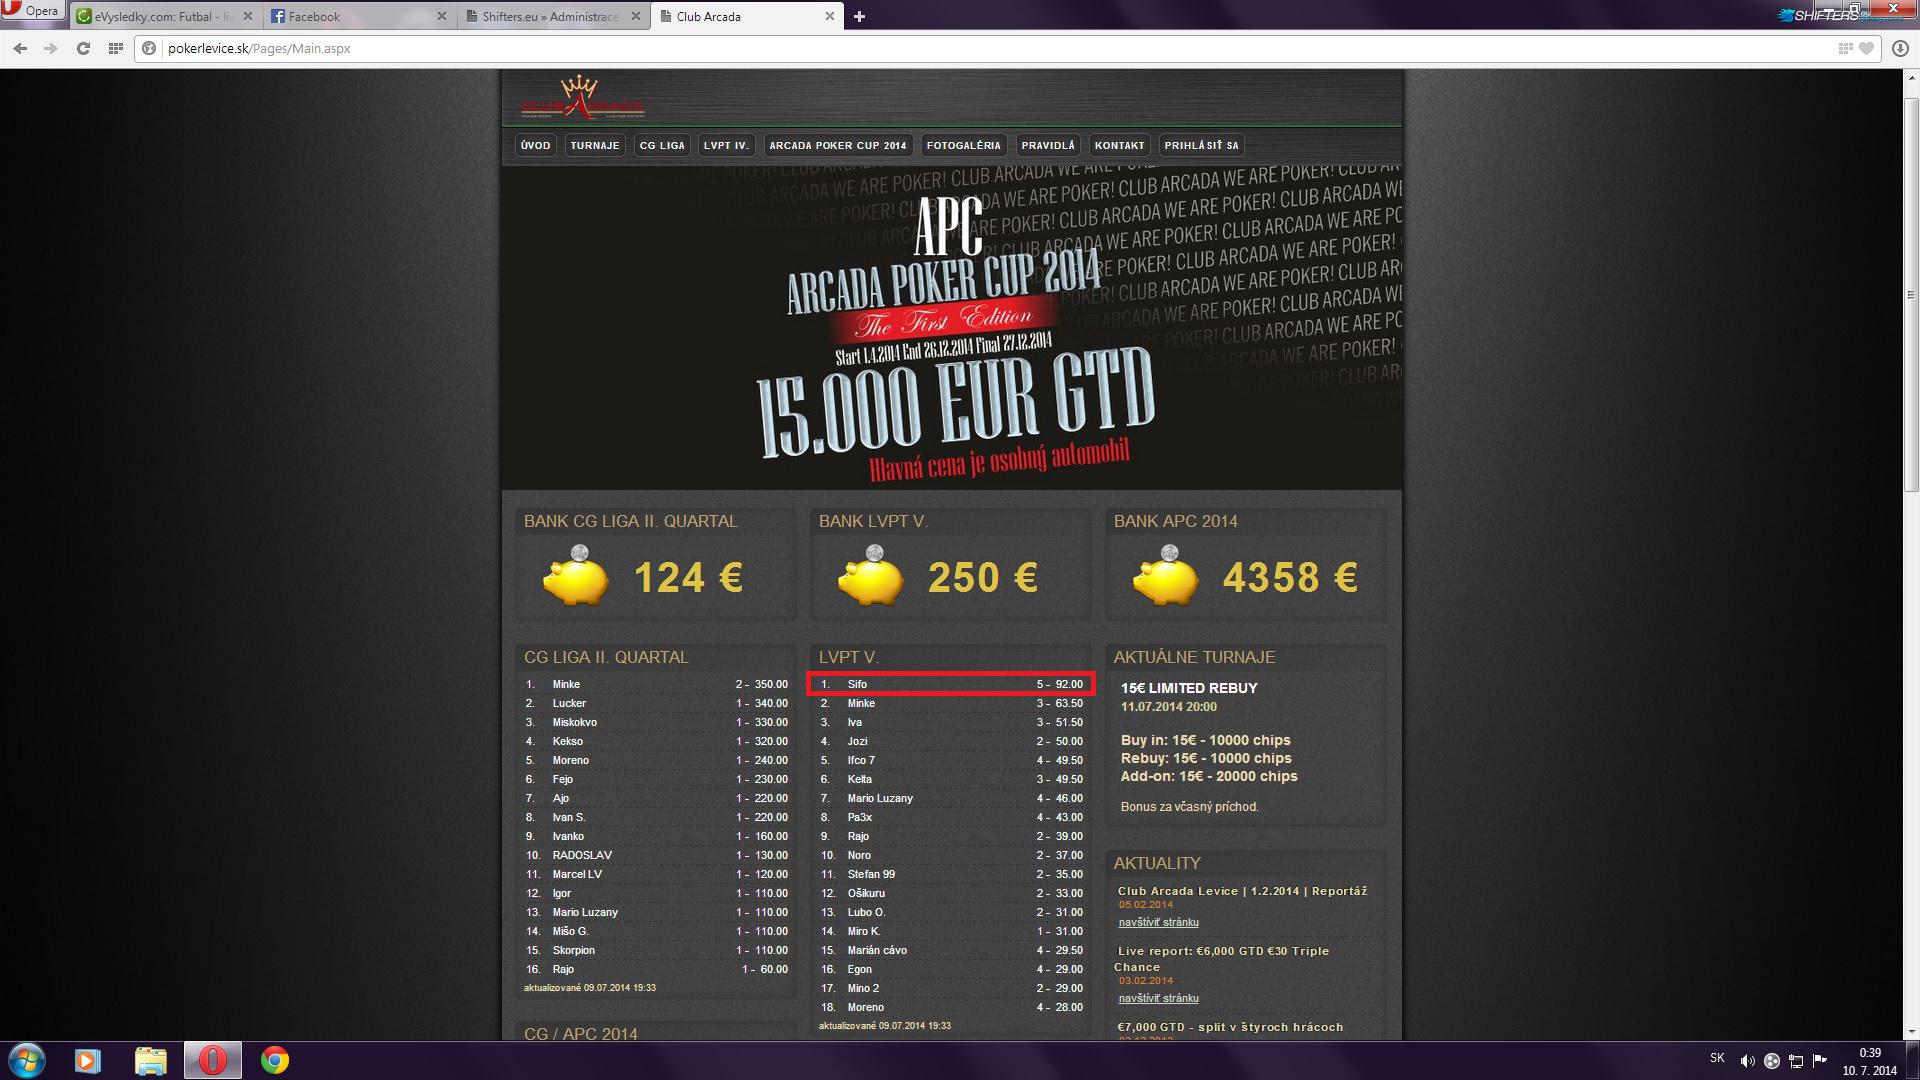Viewport: 1920px width, 1080px height.
Task: Click RADOSLAV row in CG LIGA table
Action: tap(656, 855)
